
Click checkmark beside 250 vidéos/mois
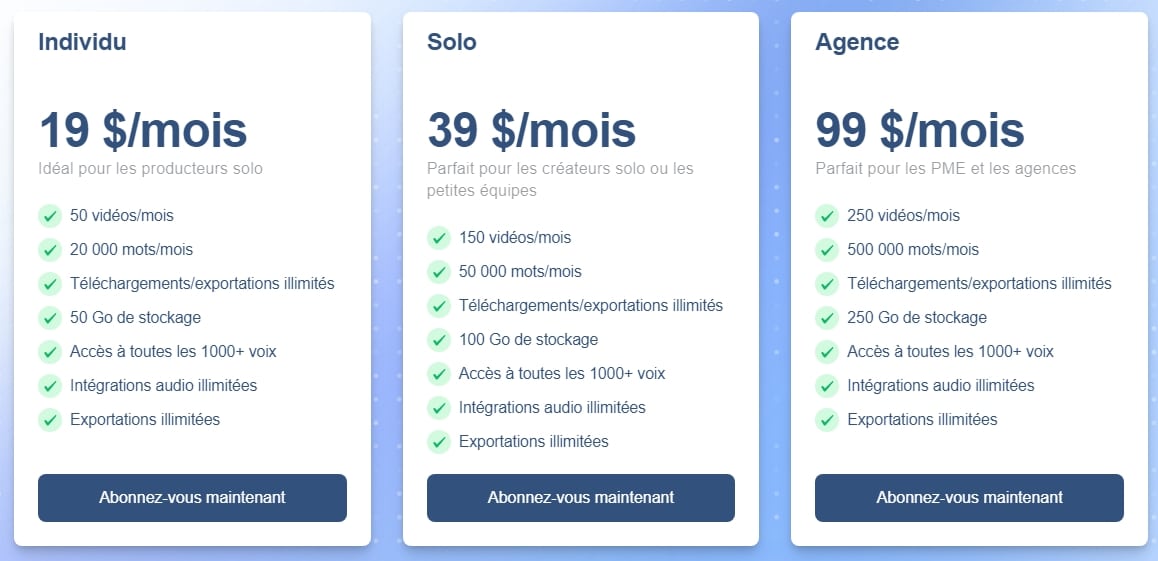[x=827, y=216]
